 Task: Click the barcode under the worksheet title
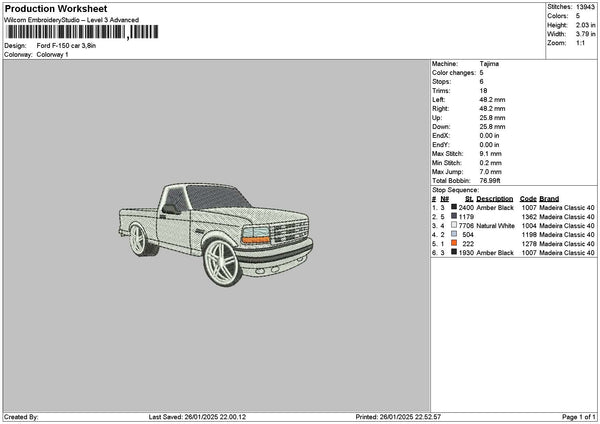(x=82, y=32)
